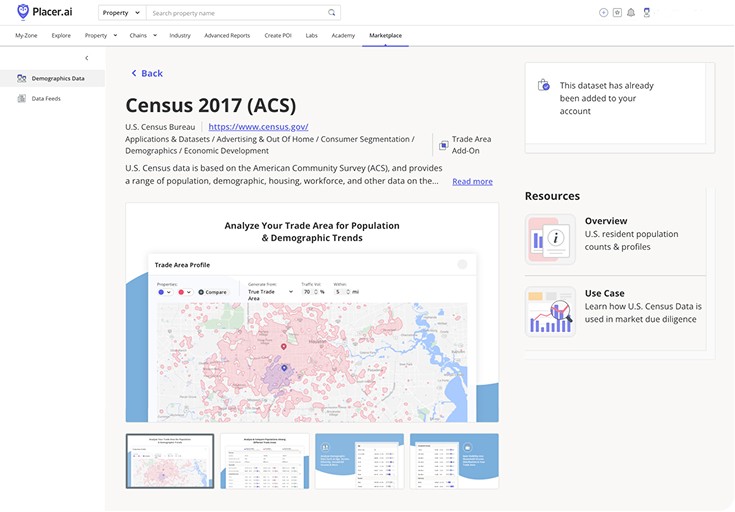Open the Create POI tab

tap(278, 35)
